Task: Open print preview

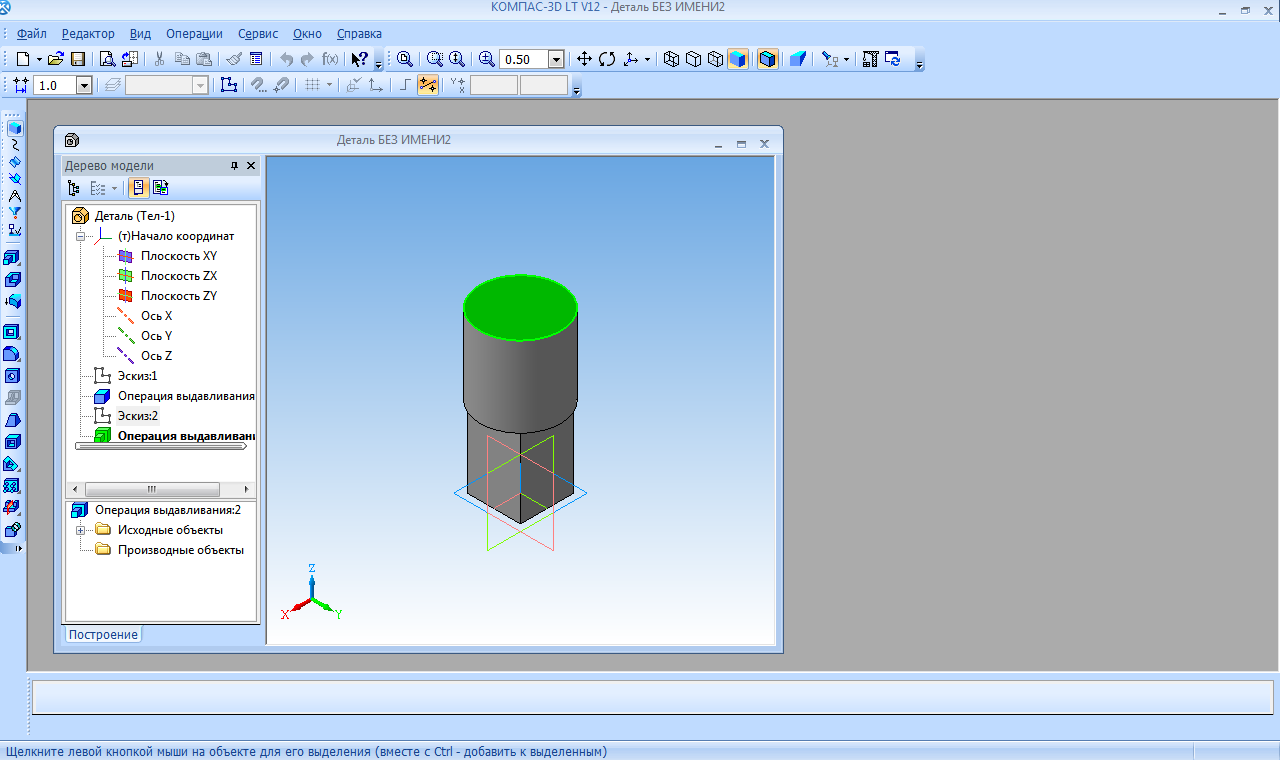Action: coord(107,59)
